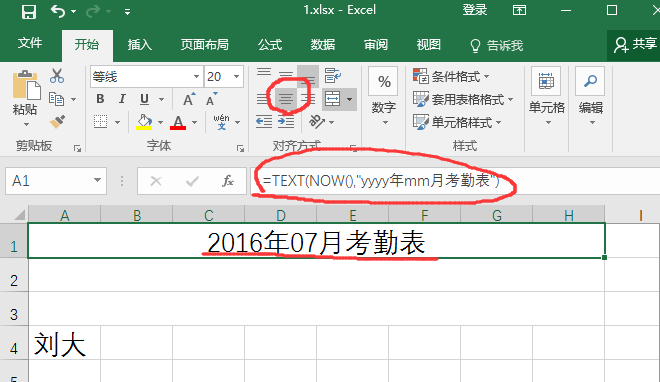
Task: Toggle Align Right icon
Action: [x=309, y=99]
